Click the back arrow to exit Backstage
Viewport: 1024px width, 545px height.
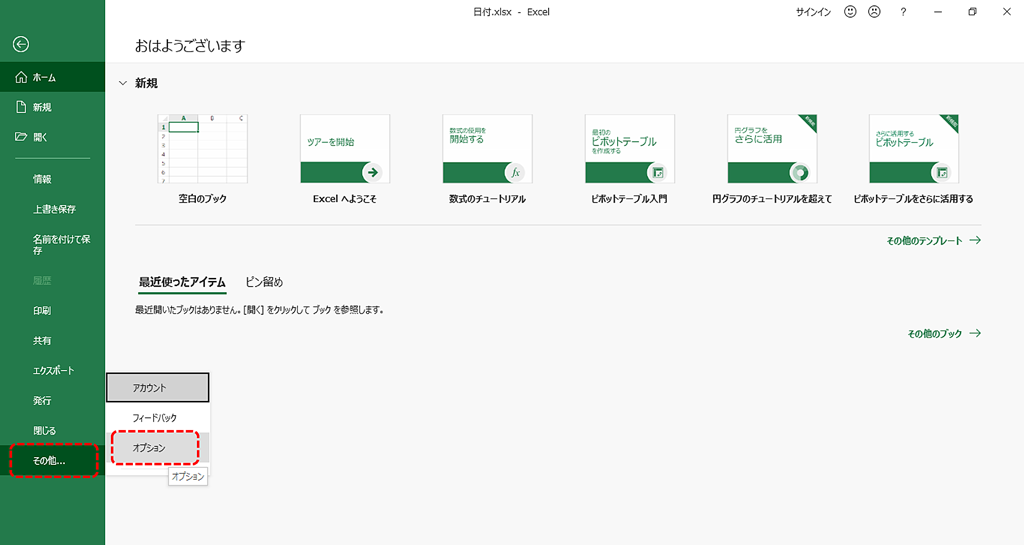pyautogui.click(x=21, y=44)
